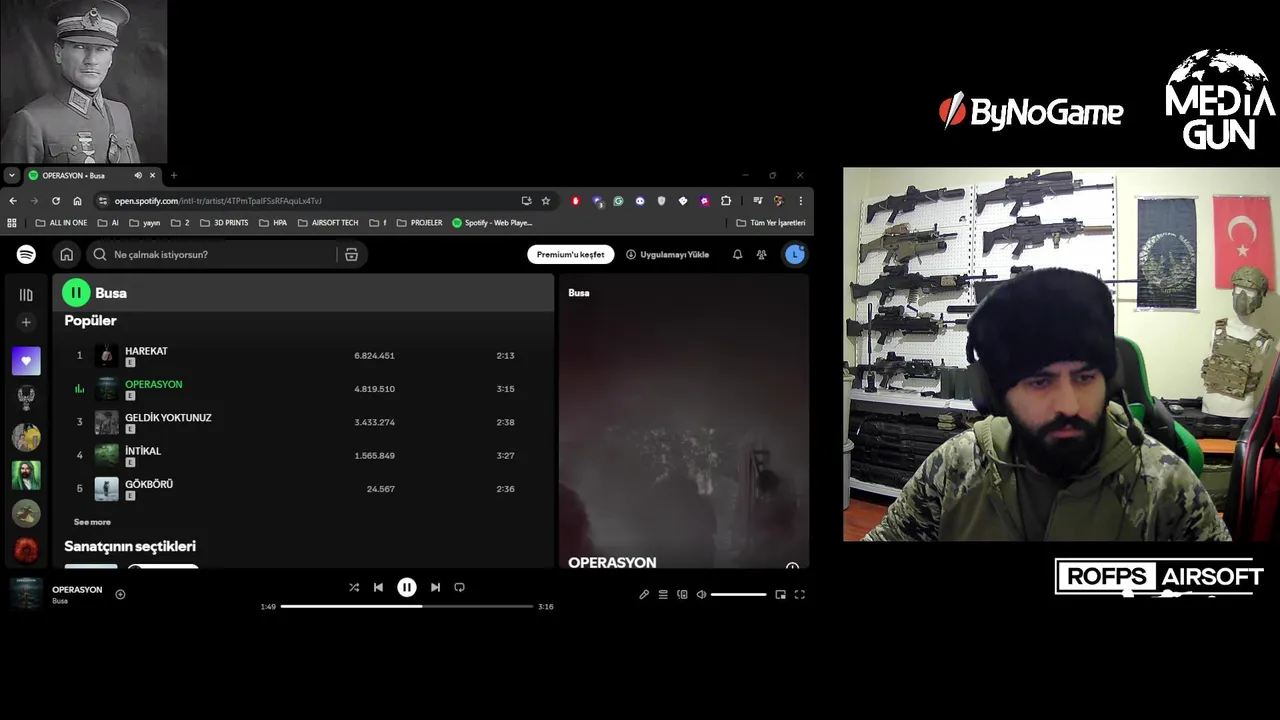Screen dimensions: 1280x720
Task: Expand the list with See more
Action: click(x=92, y=522)
